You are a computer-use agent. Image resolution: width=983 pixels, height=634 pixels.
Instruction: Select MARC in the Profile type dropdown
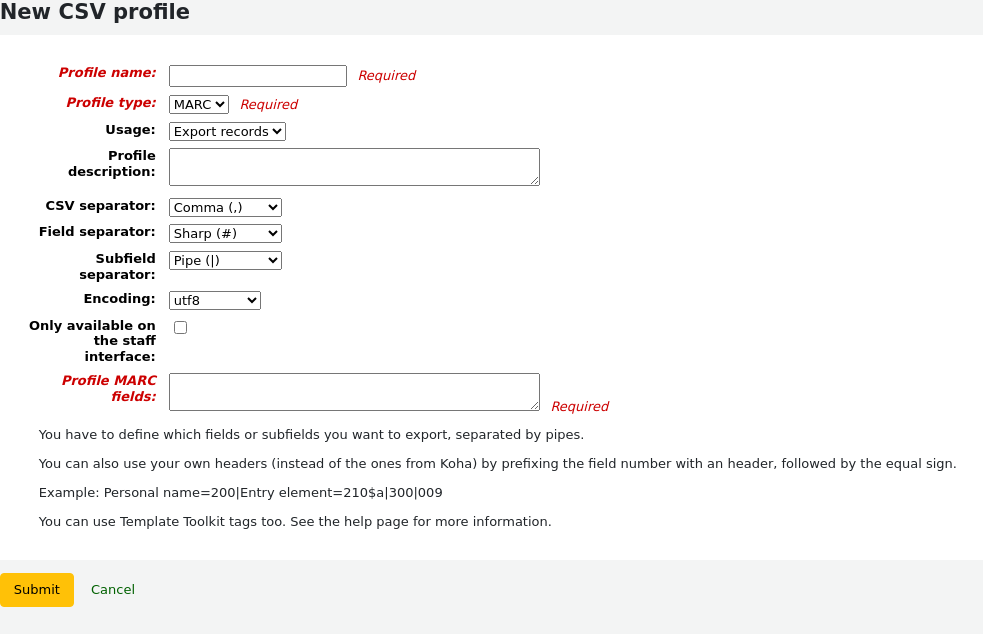click(198, 104)
